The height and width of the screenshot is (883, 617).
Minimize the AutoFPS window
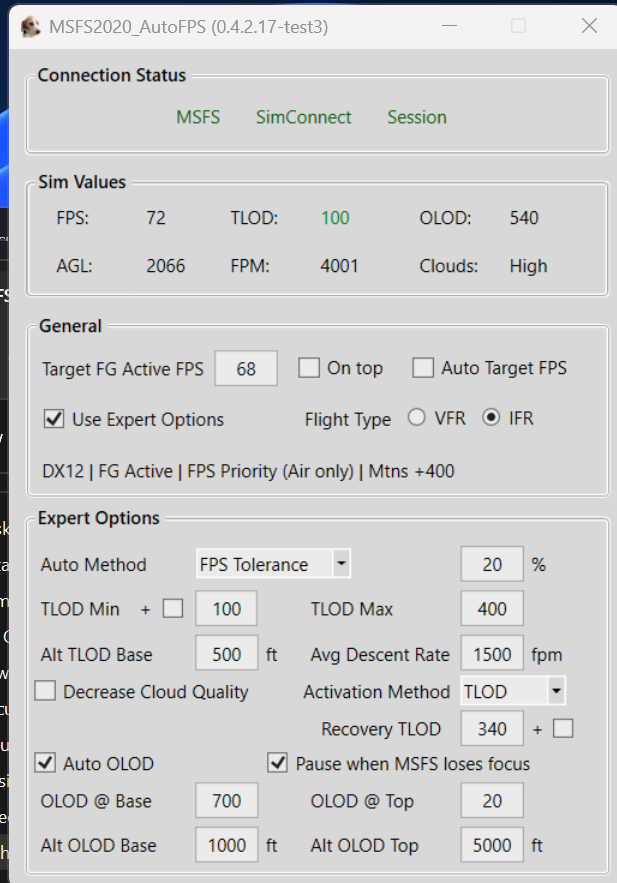pyautogui.click(x=449, y=26)
